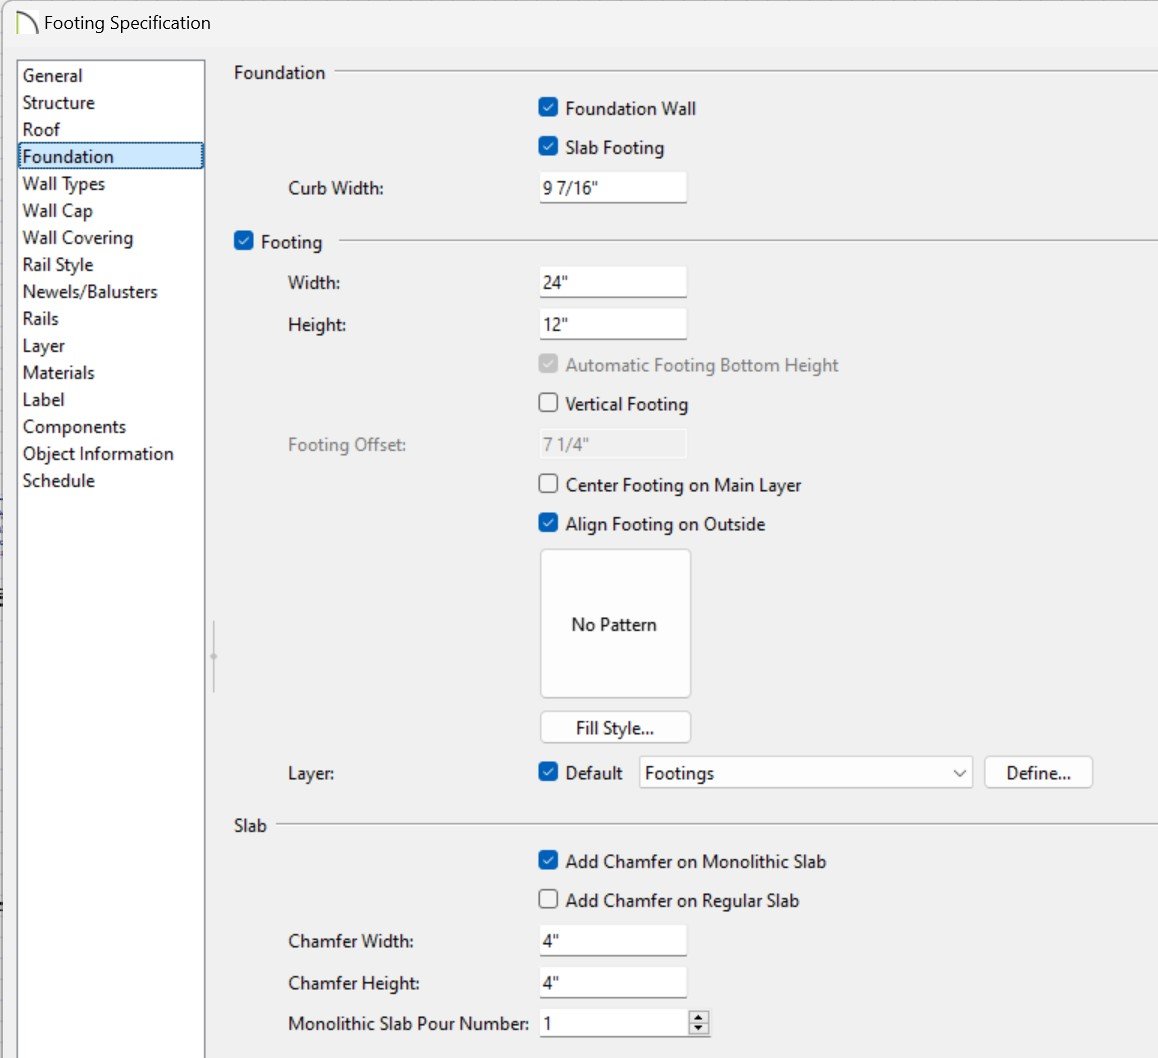
Task: Click the Curb Width input field
Action: click(x=613, y=187)
